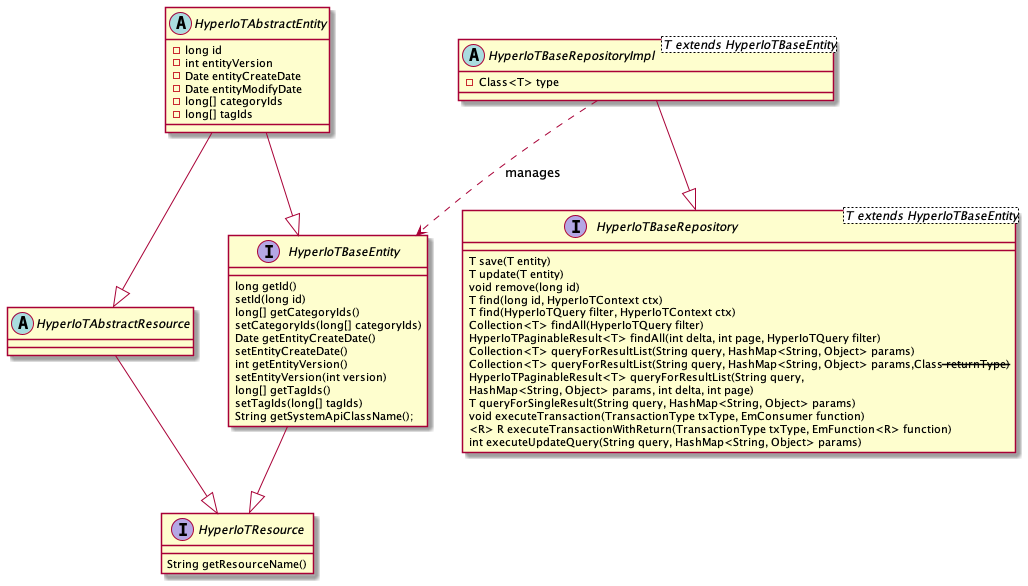The image size is (1028, 586).
Task: Select the 'manages' dependency label
Action: pos(532,173)
